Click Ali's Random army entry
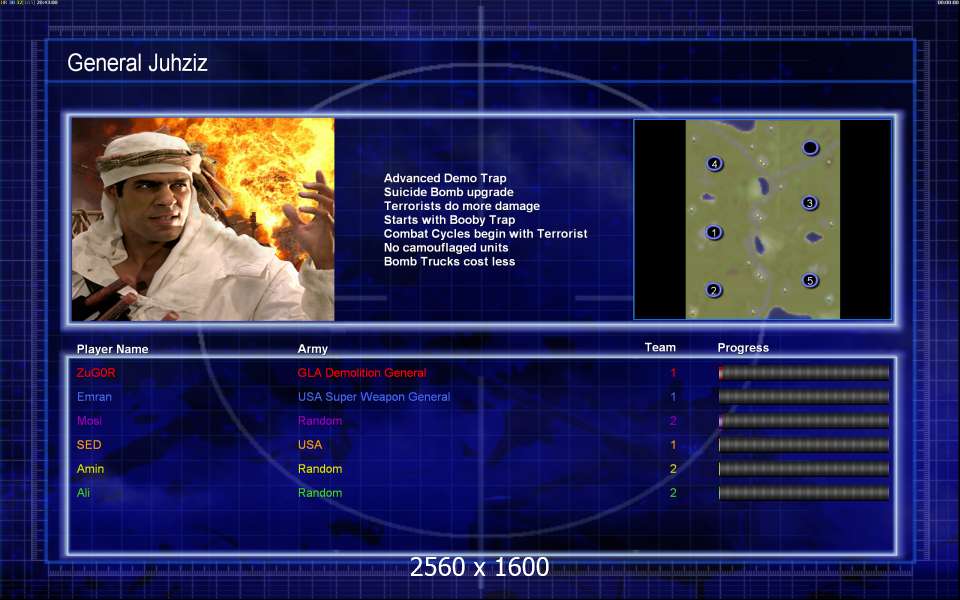 coord(320,492)
